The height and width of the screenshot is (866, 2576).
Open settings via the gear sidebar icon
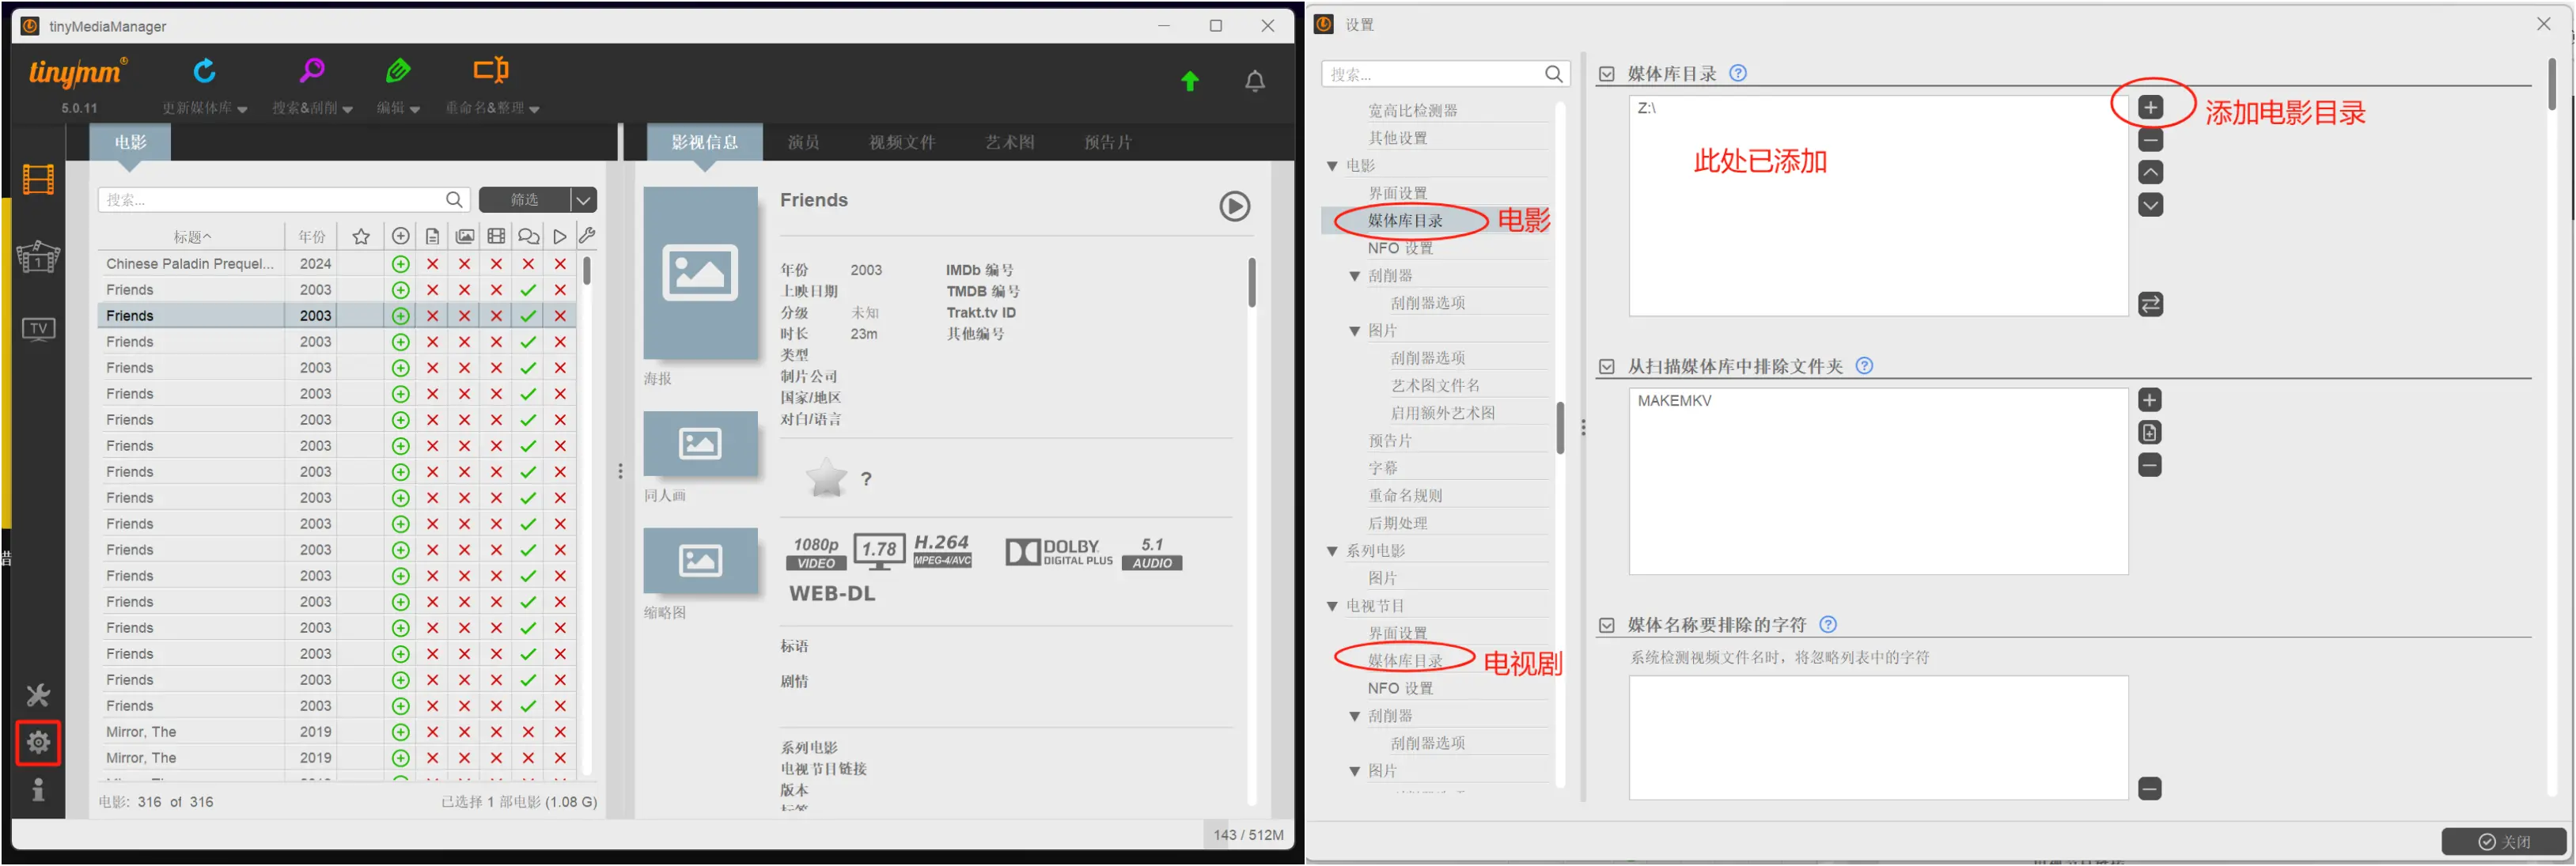coord(38,743)
